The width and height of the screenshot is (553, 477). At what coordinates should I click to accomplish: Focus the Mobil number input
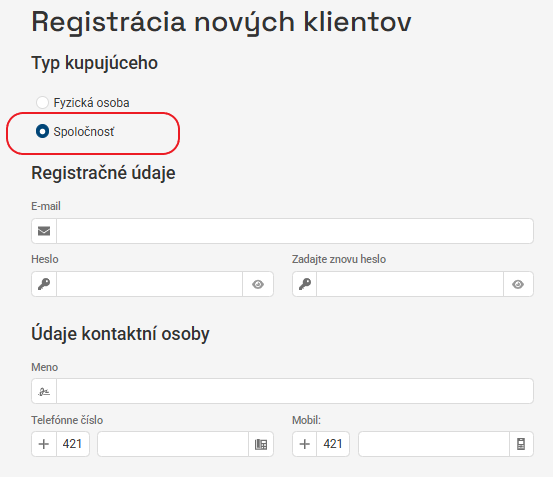[434, 444]
